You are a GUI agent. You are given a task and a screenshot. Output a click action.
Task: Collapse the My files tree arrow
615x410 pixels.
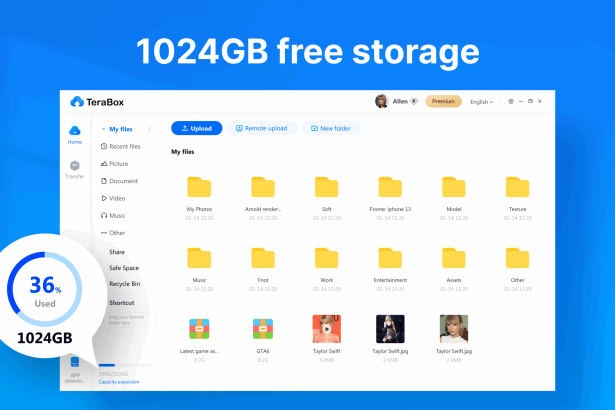pyautogui.click(x=103, y=129)
